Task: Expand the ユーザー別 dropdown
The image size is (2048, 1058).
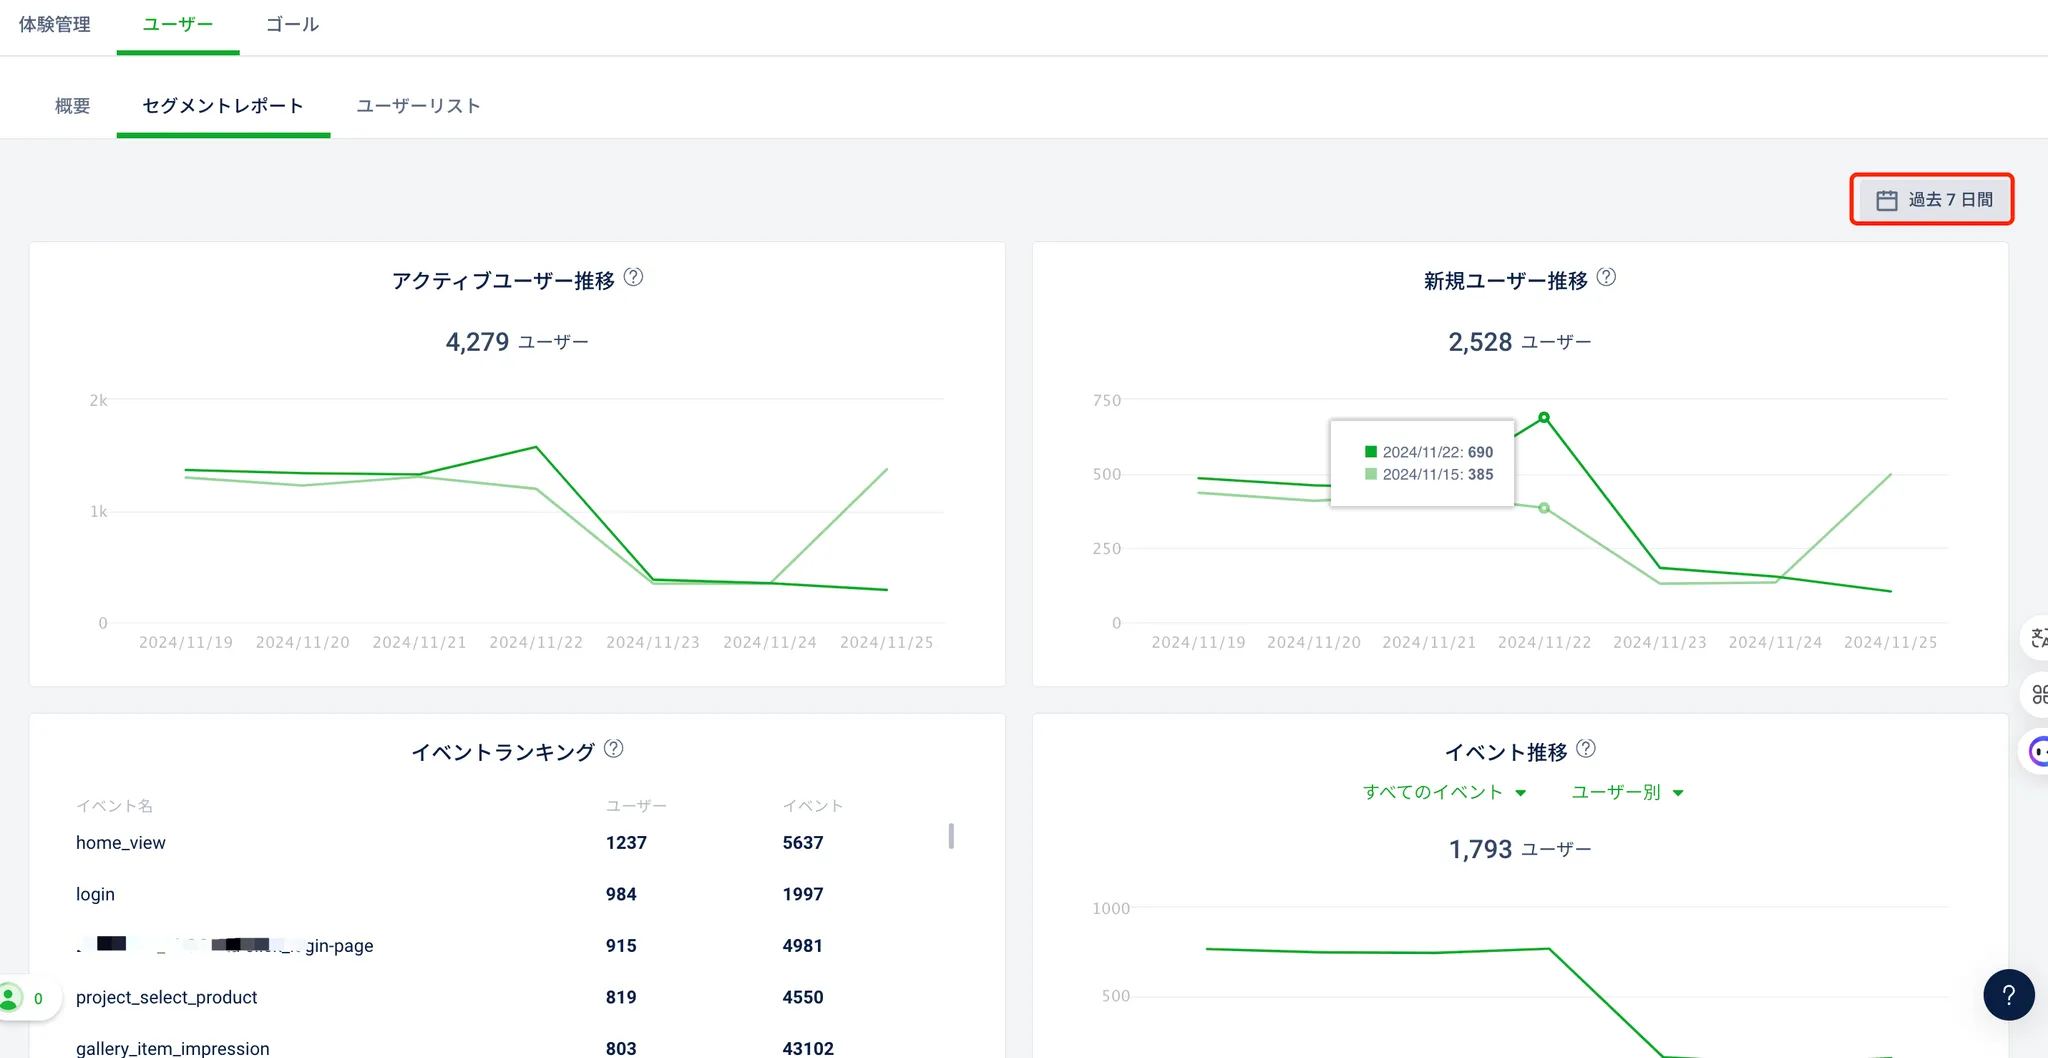Action: click(1626, 792)
